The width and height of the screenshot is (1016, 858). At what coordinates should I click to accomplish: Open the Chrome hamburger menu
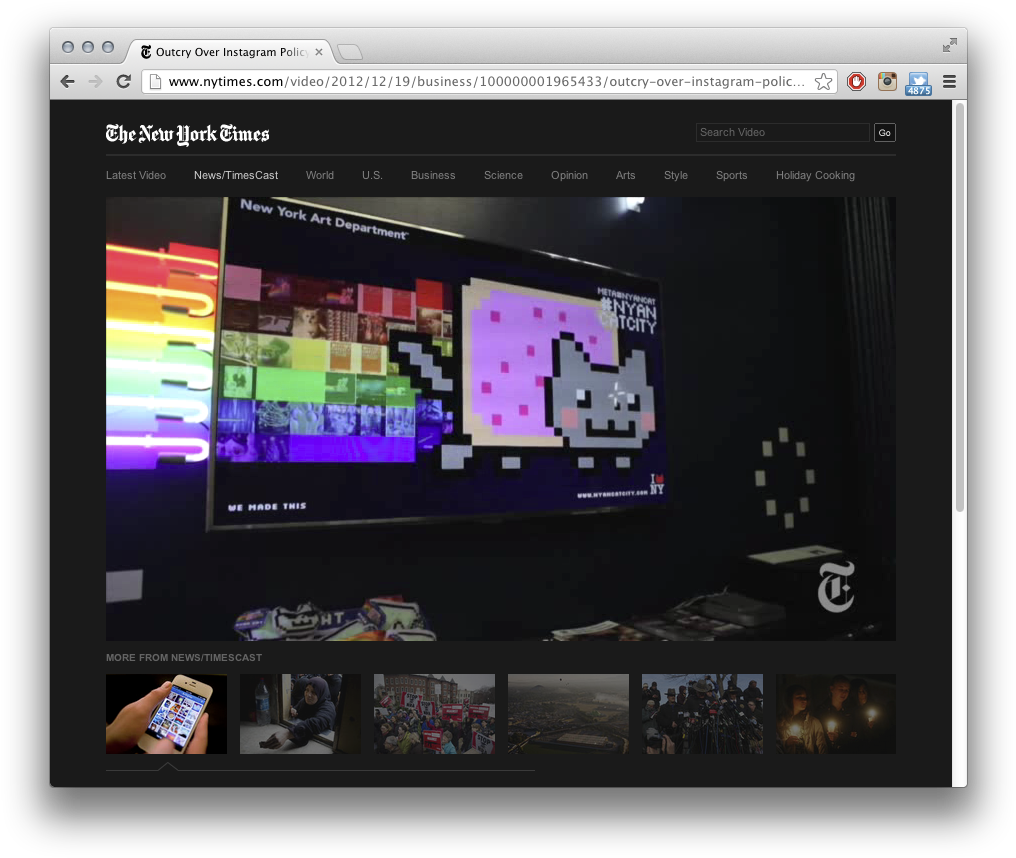pos(949,82)
